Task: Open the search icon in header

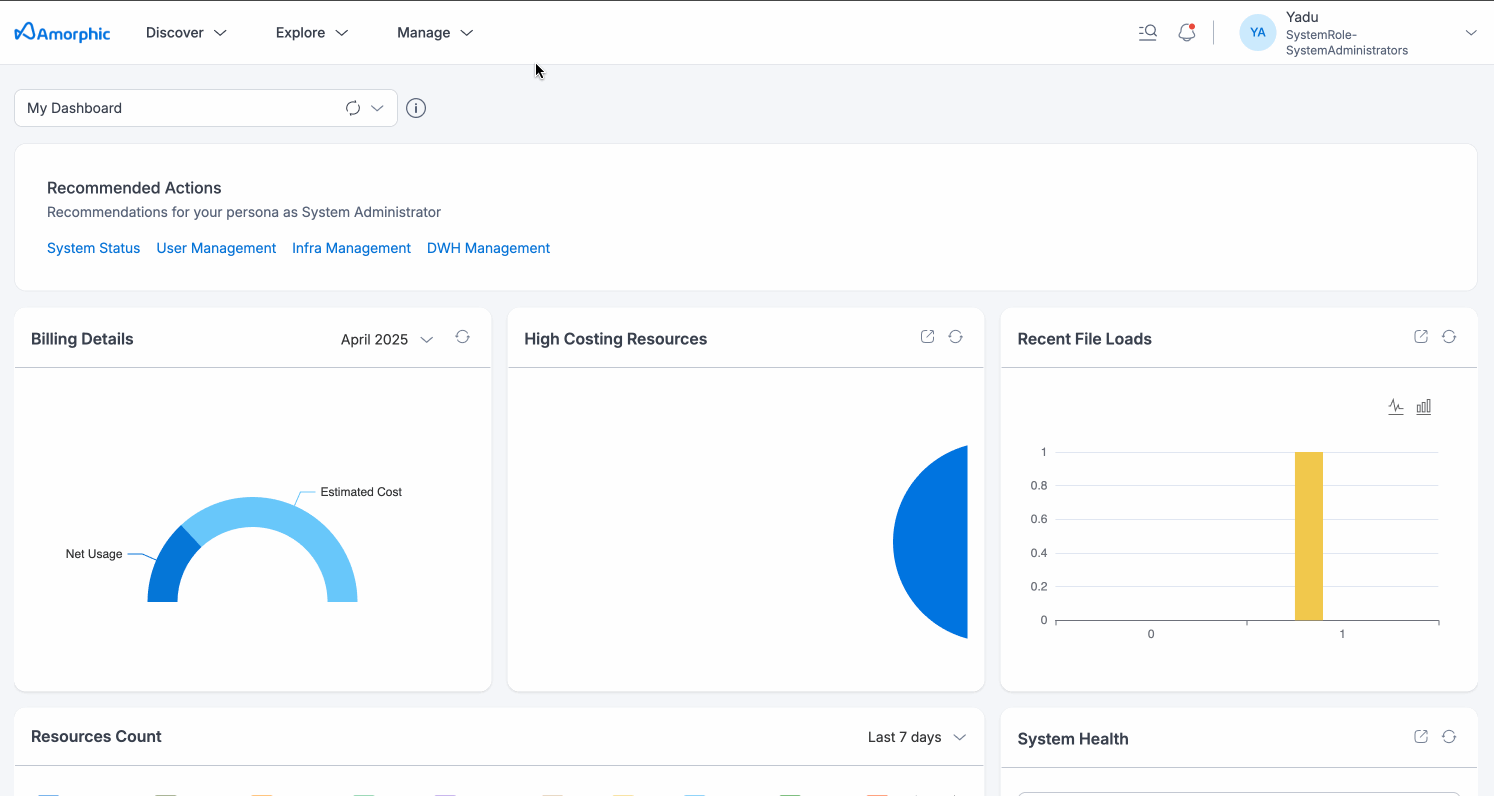Action: click(x=1148, y=32)
